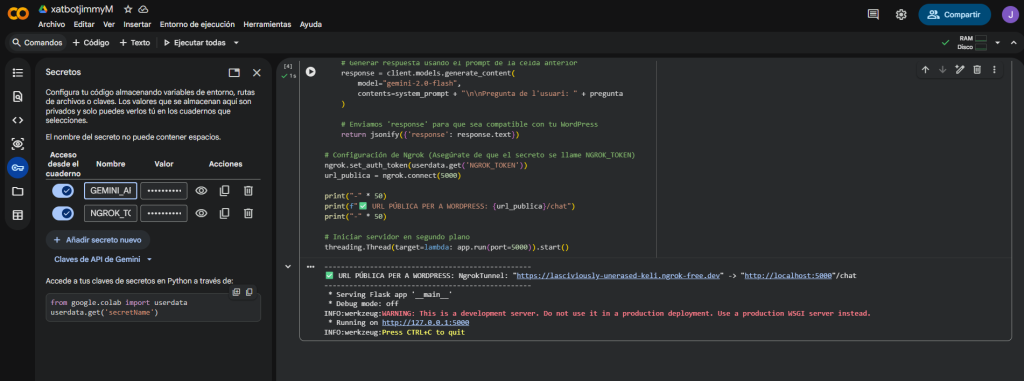Screen dimensions: 1024x381
Task: Open the Claves de API de Gemini dropdown
Action: point(103,259)
